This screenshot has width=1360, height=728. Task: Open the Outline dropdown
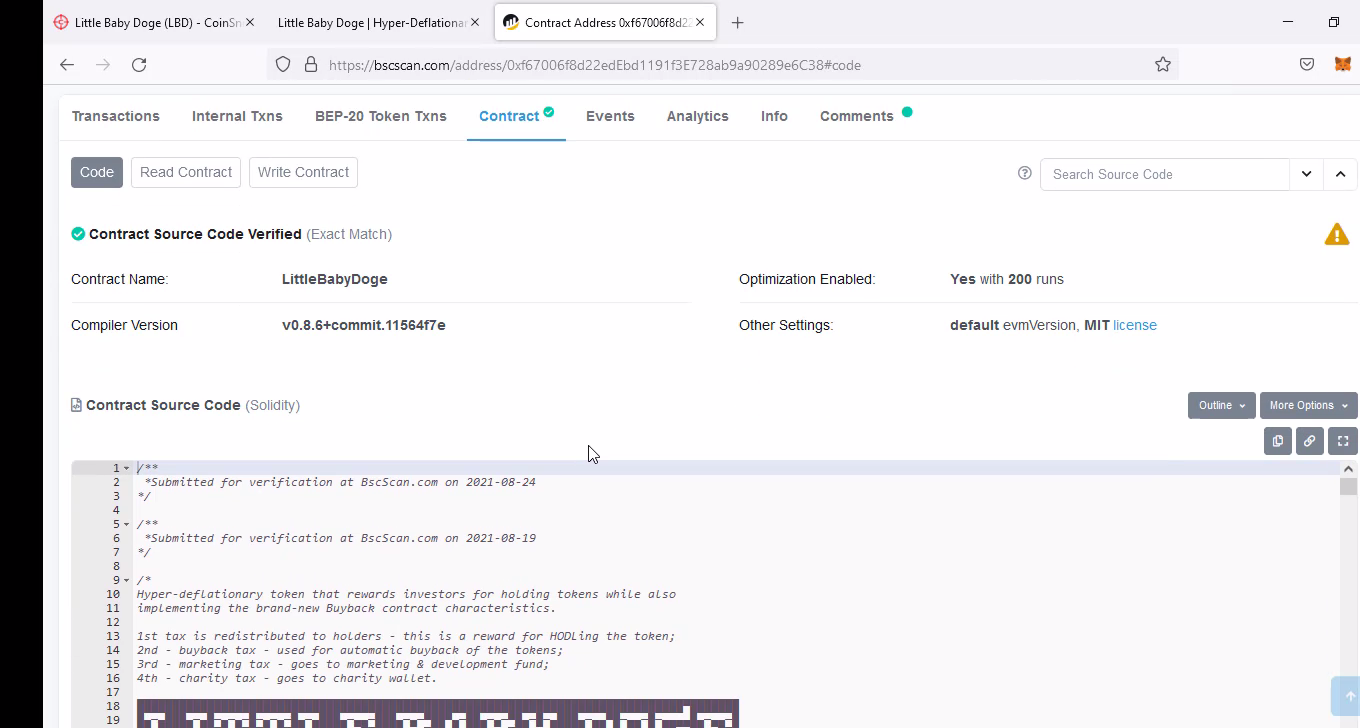tap(1221, 405)
